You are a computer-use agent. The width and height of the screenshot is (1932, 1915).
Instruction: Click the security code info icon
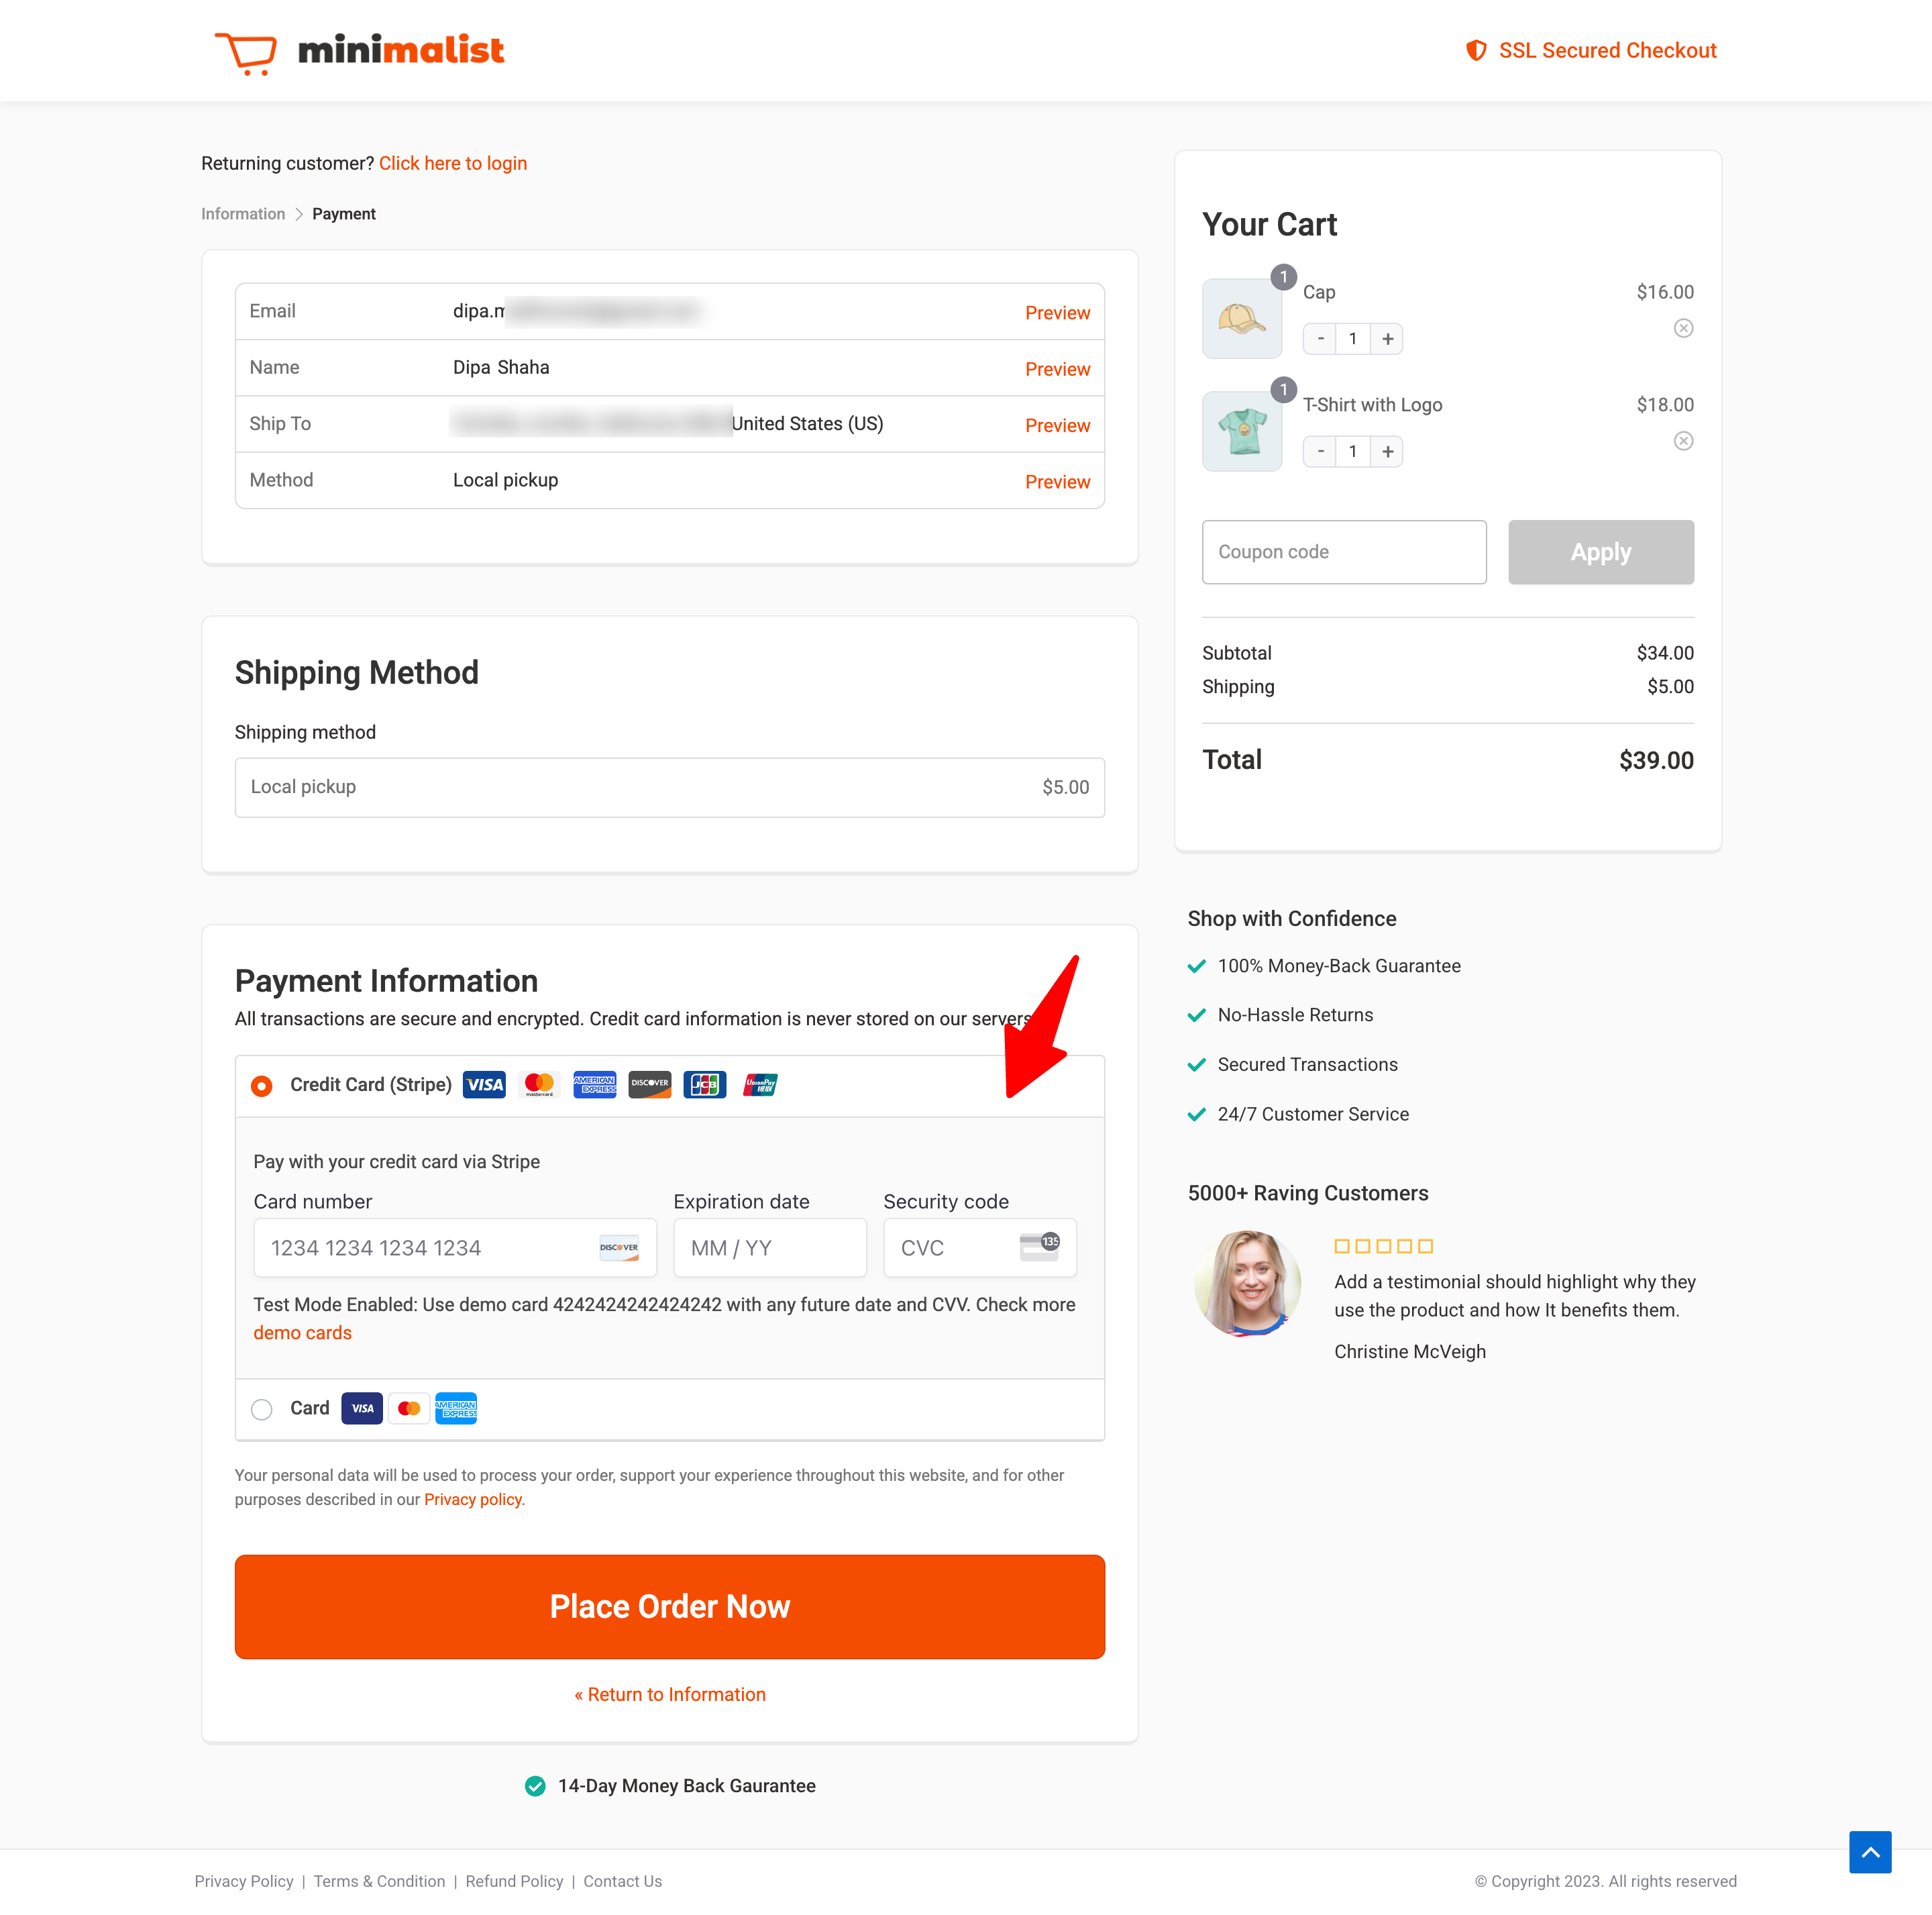[1040, 1247]
